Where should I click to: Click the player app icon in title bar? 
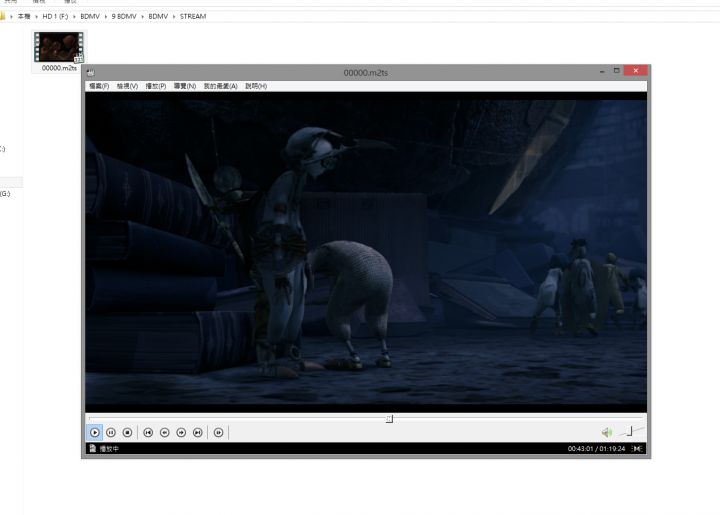click(91, 73)
